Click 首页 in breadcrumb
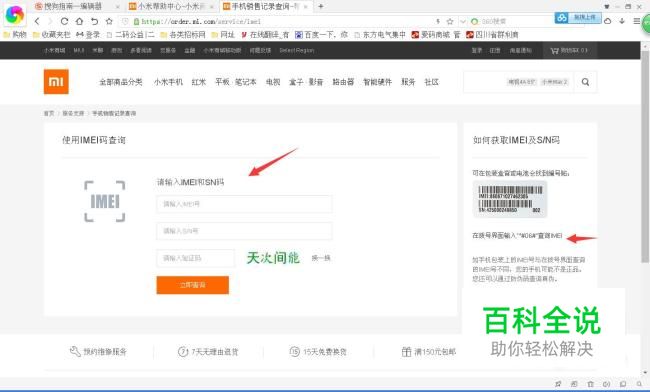This screenshot has height=392, width=650. 49,113
